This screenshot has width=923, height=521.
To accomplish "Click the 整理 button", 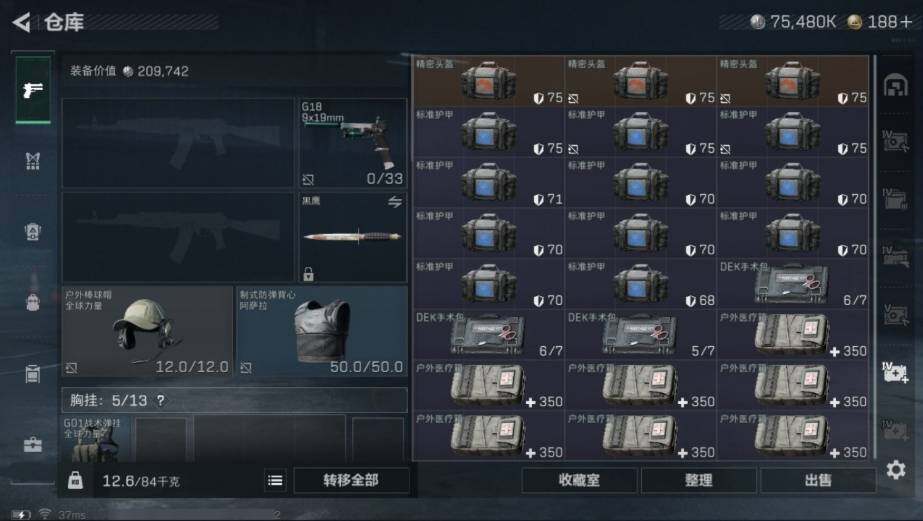I will [x=698, y=480].
